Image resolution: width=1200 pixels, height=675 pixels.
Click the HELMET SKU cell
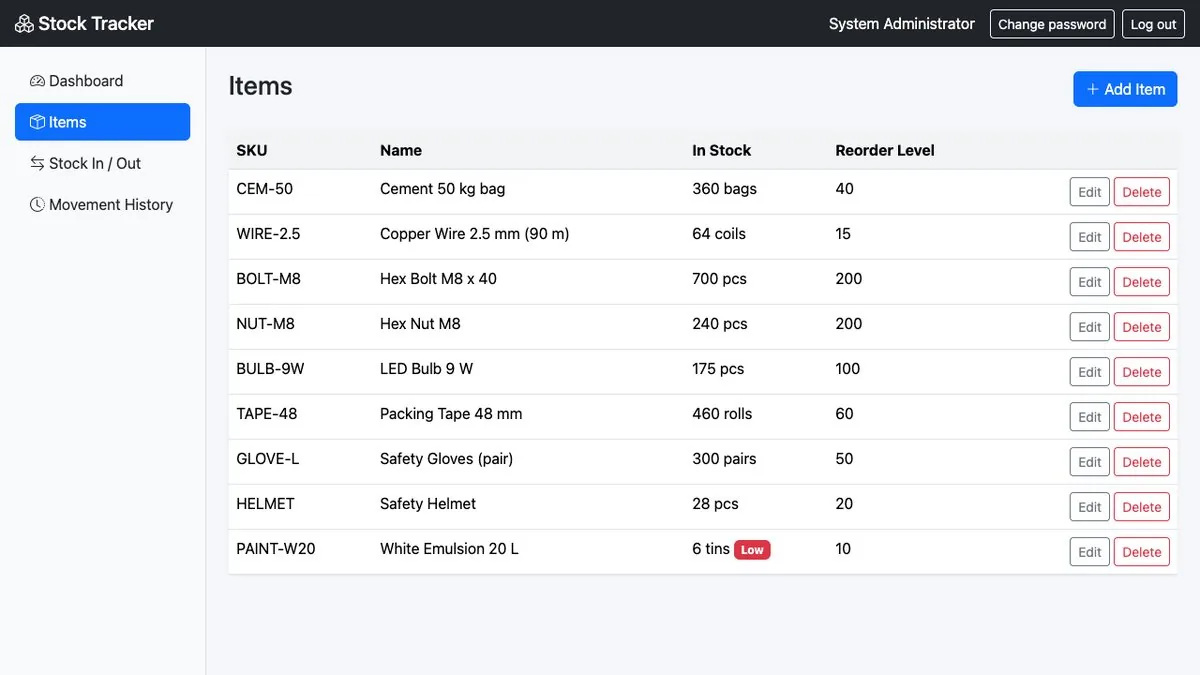click(265, 504)
